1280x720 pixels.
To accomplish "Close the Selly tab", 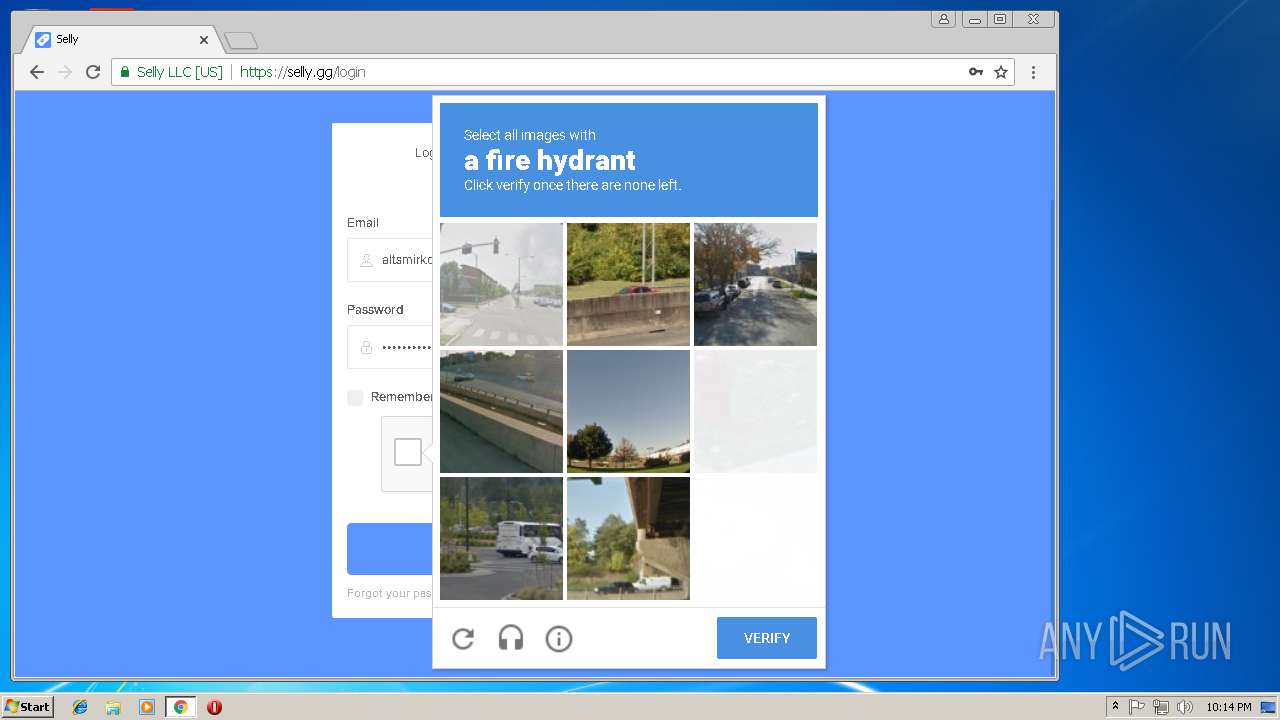I will [204, 40].
